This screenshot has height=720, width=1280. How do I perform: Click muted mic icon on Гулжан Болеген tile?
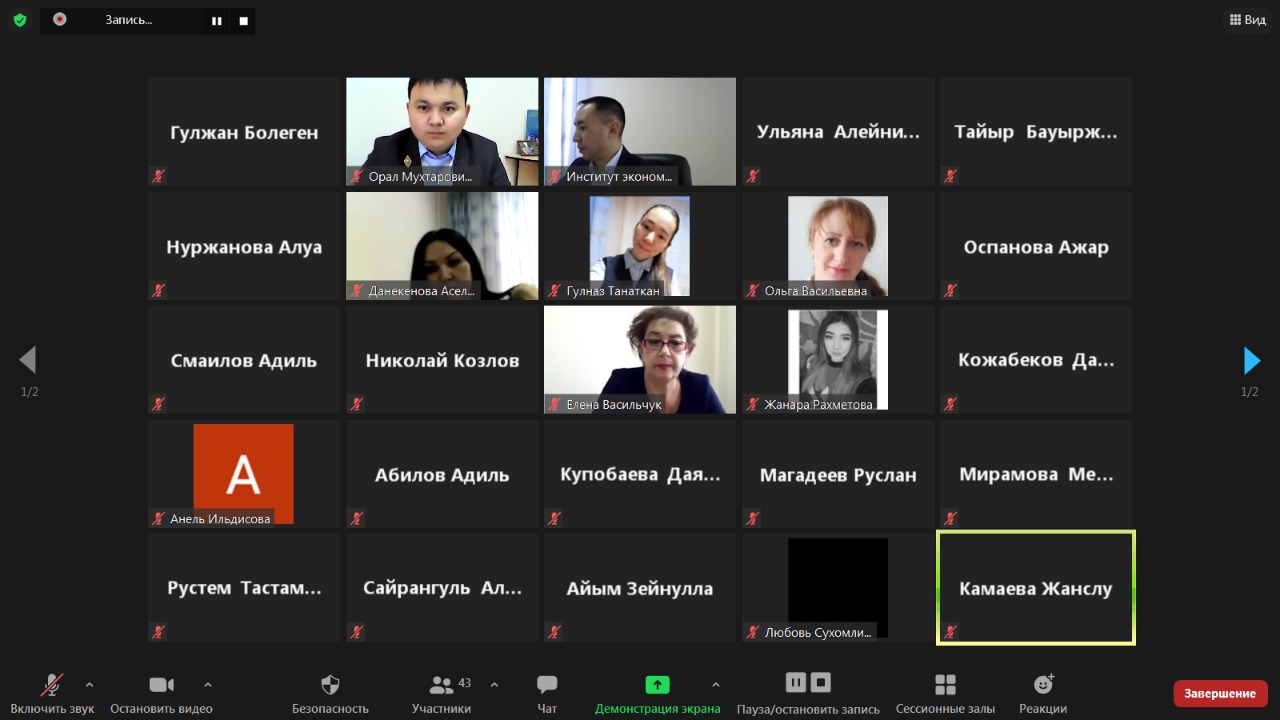[158, 176]
